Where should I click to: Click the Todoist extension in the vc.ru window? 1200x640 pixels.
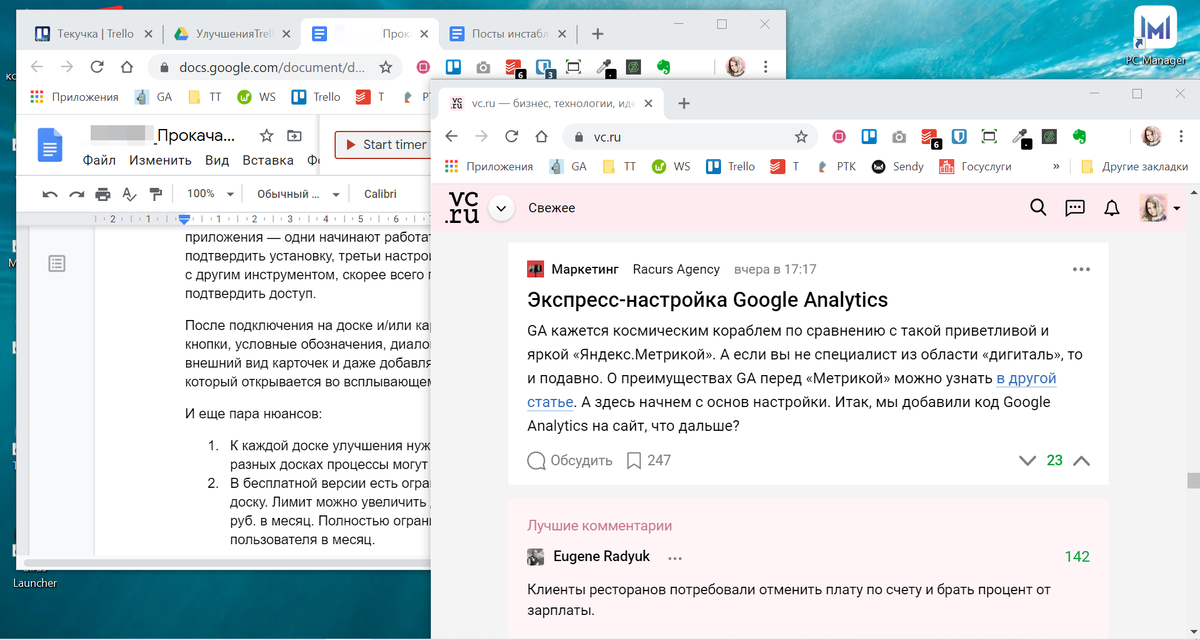929,137
